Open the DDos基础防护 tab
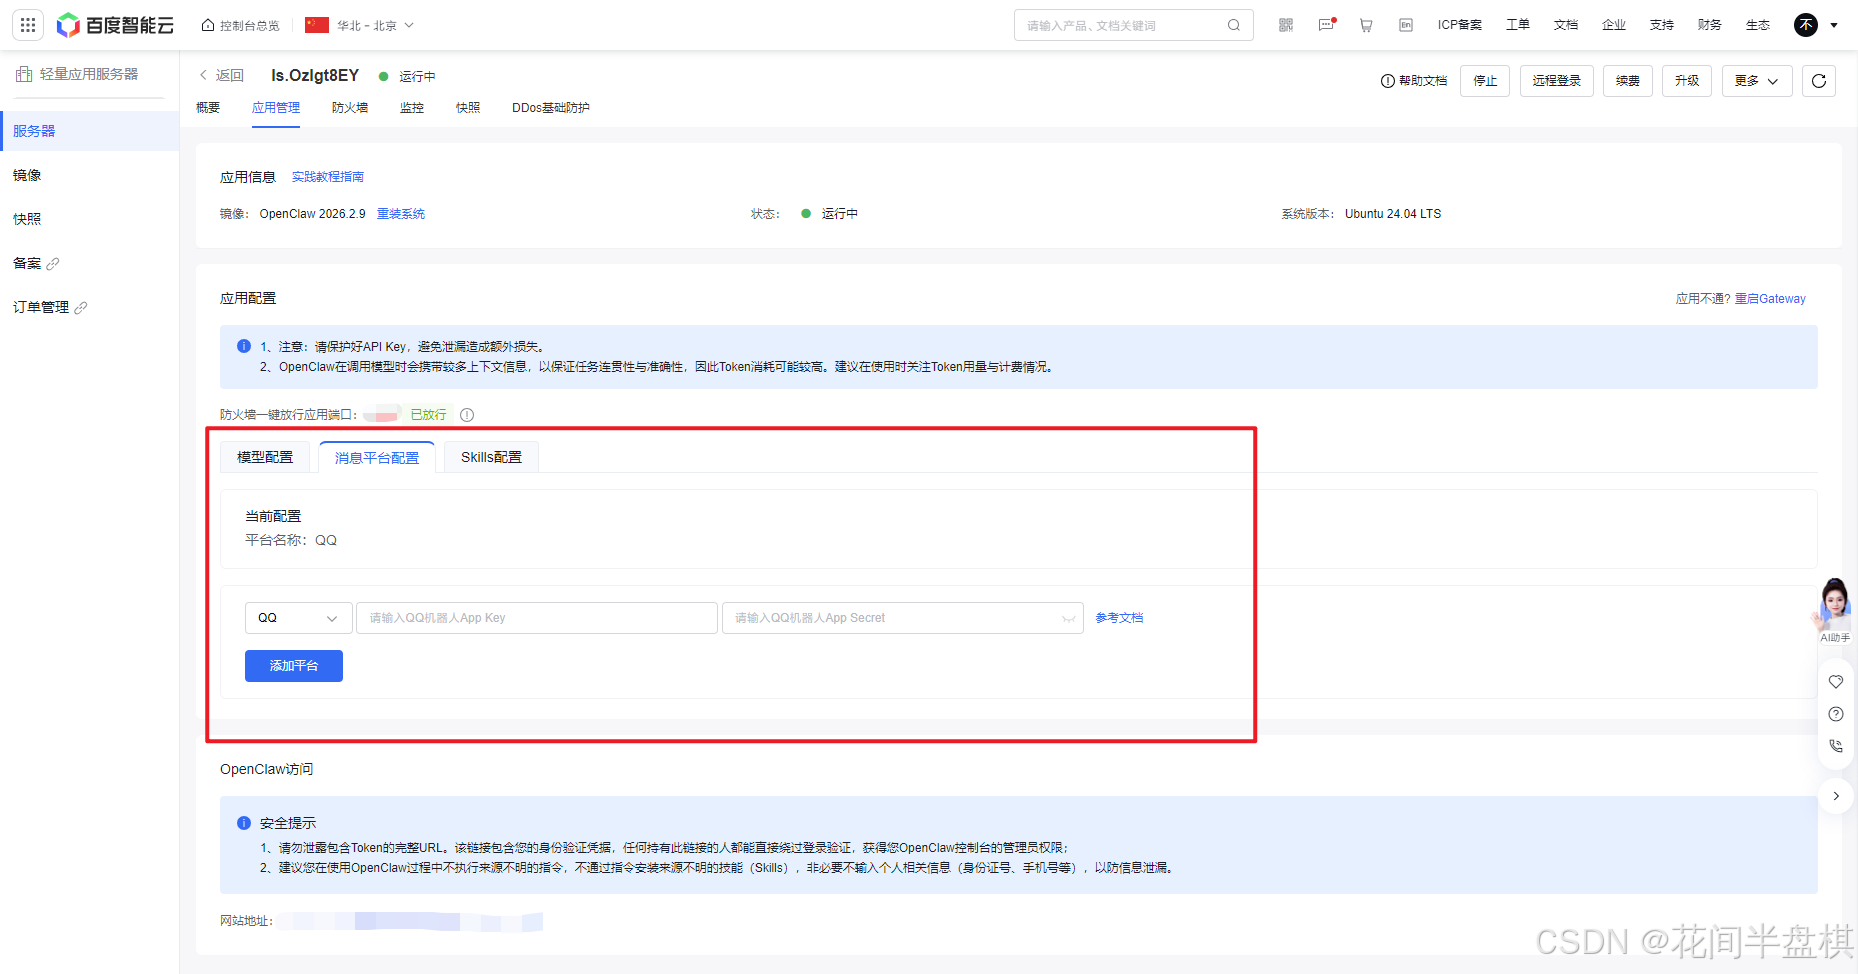The width and height of the screenshot is (1858, 974). pos(551,108)
